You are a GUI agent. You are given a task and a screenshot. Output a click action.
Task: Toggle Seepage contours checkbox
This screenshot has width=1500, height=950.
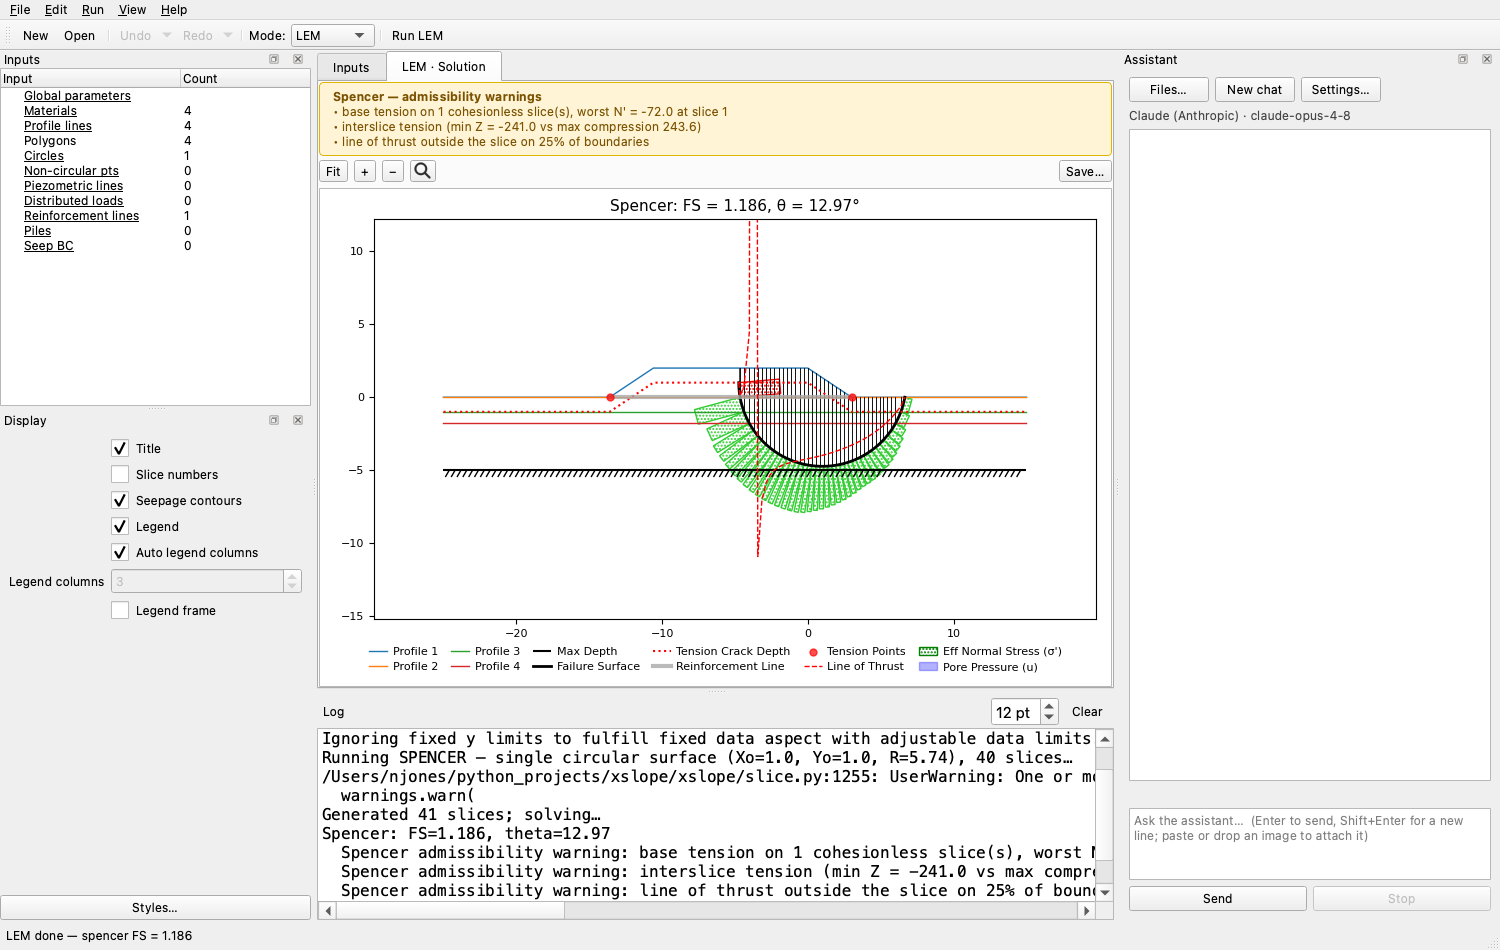pyautogui.click(x=120, y=500)
